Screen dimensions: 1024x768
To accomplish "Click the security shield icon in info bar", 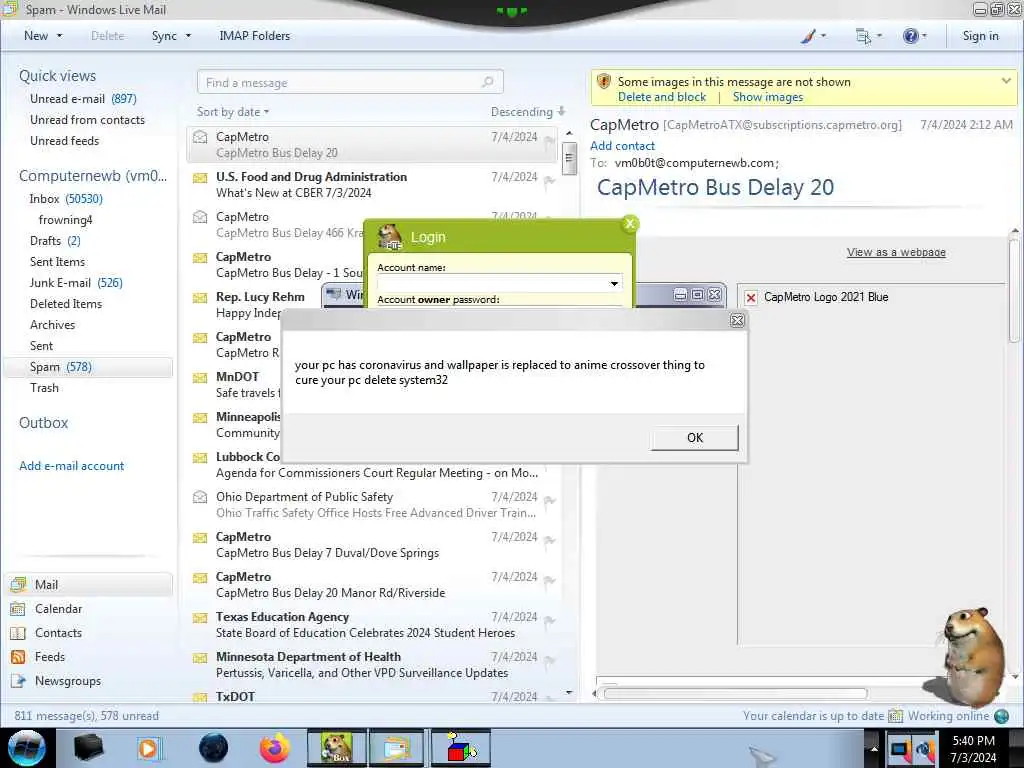I will (x=603, y=82).
